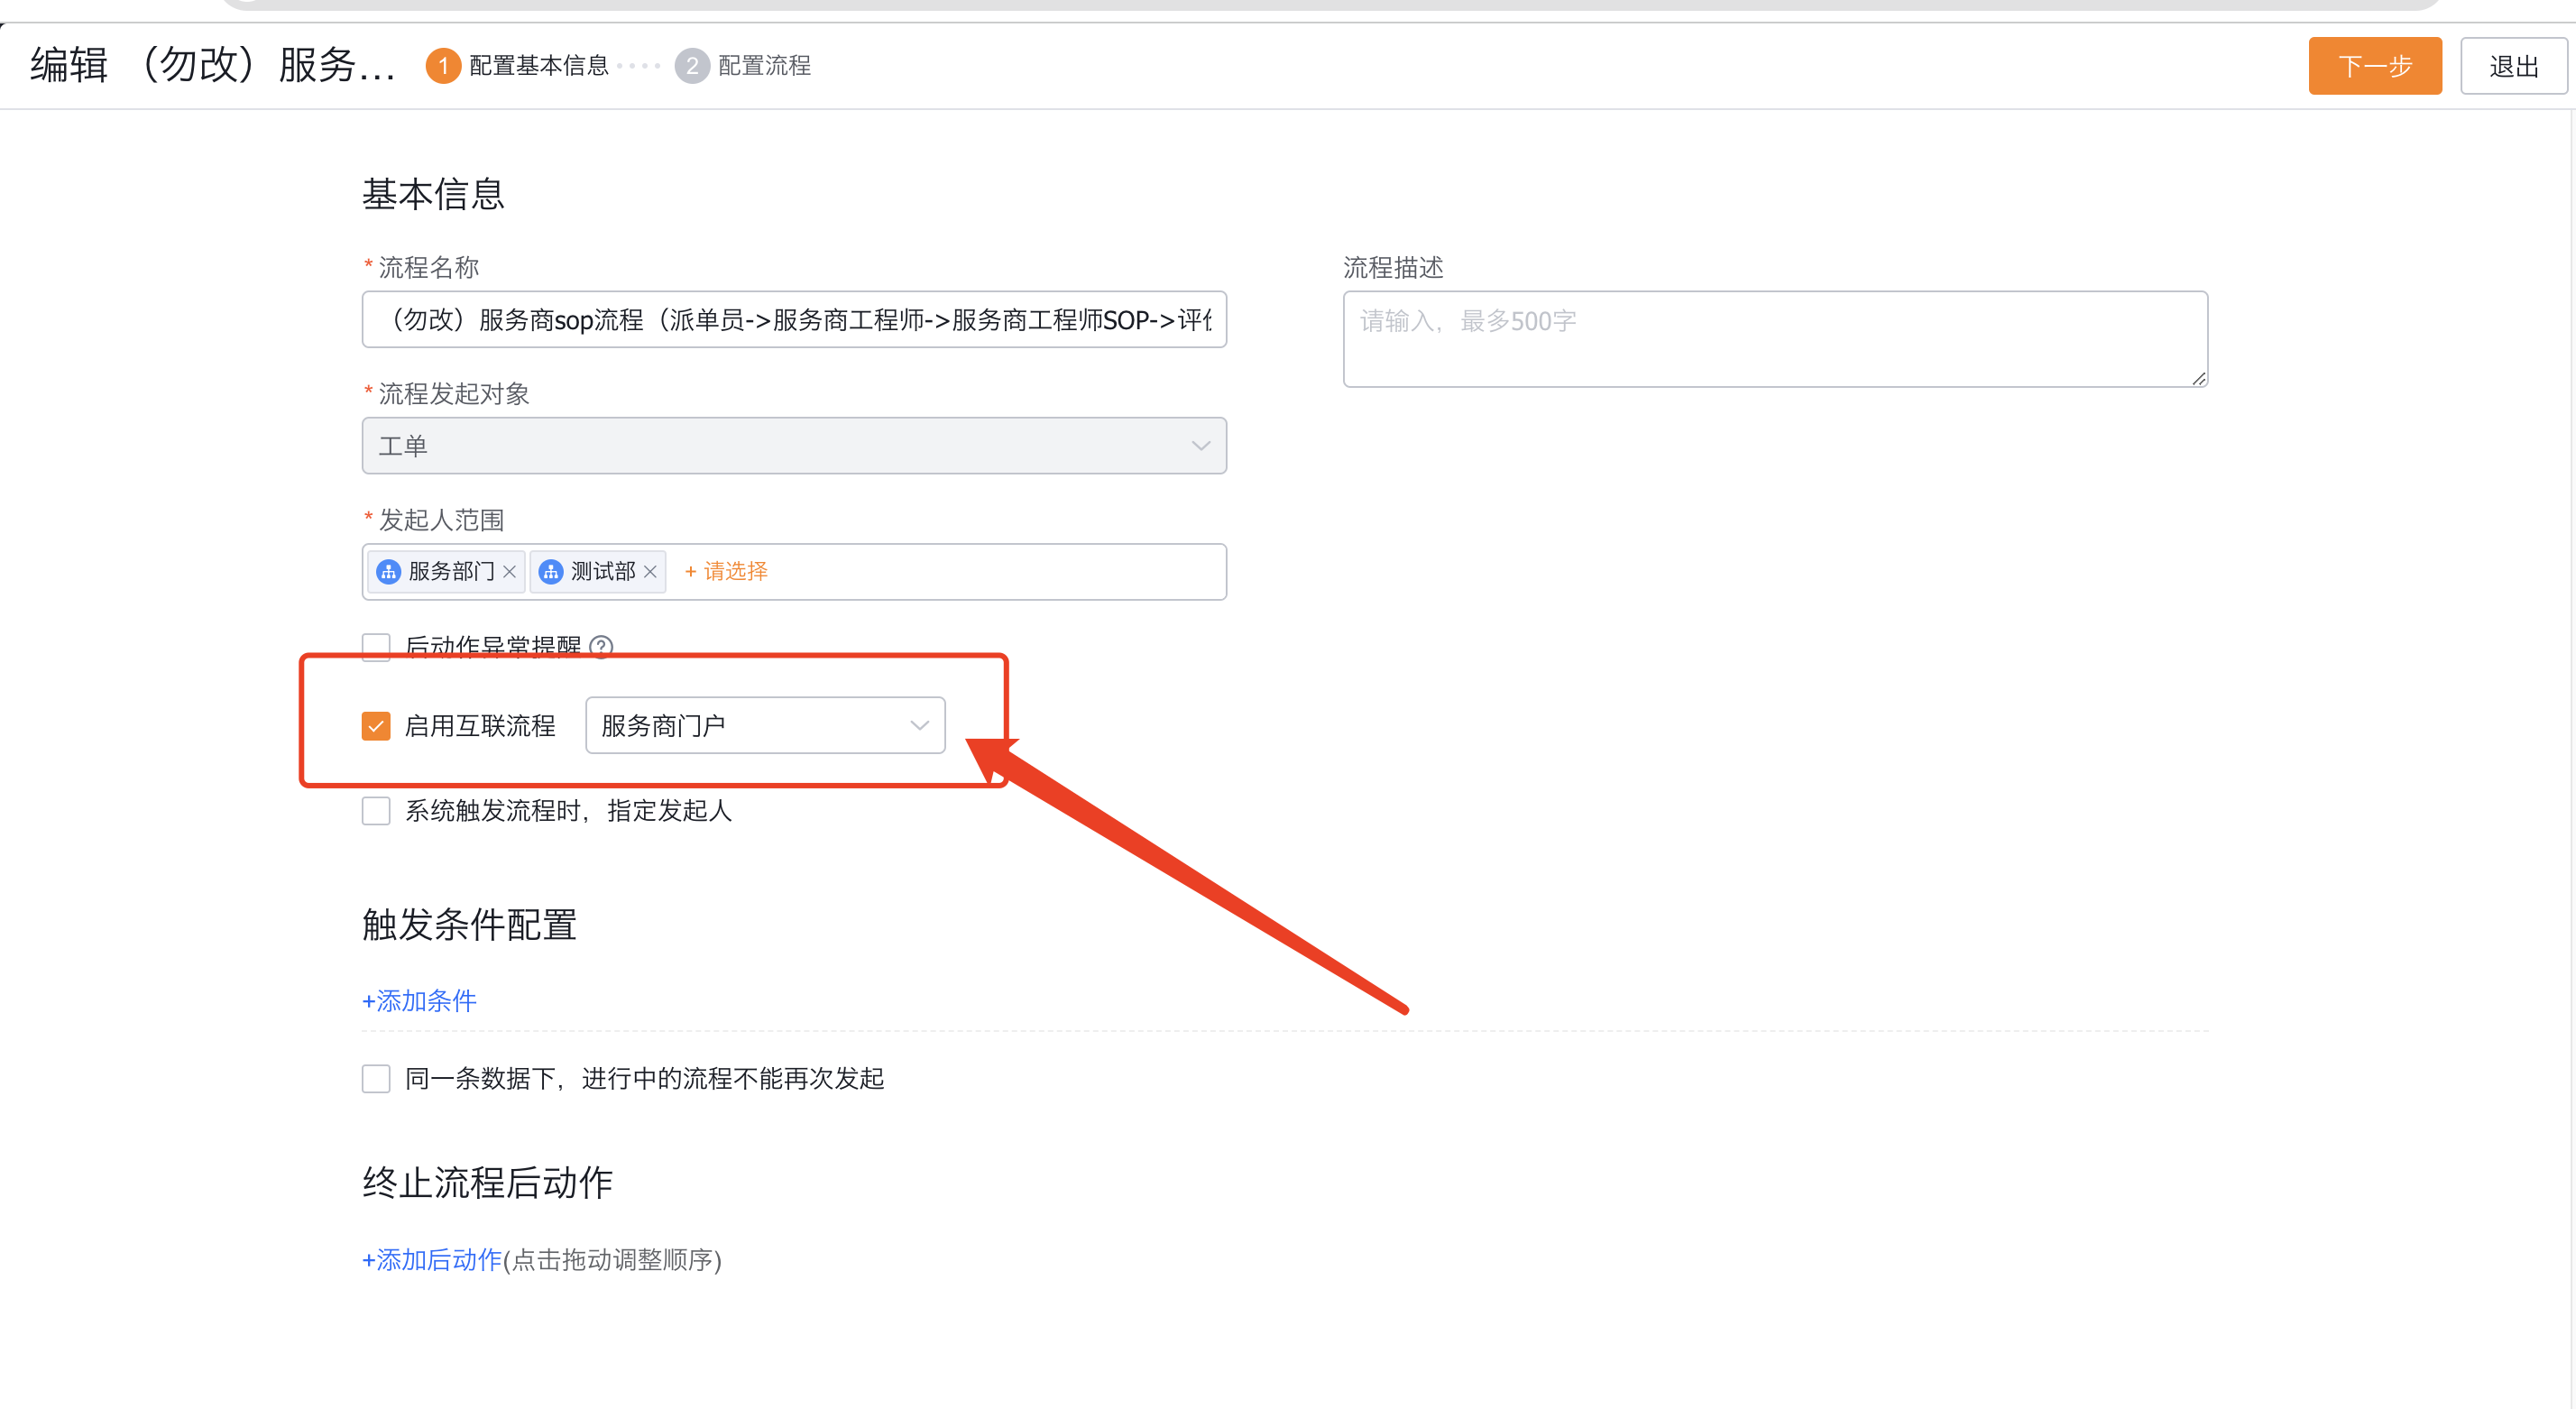
Task: Click step 2 circle 配置流程
Action: (692, 66)
